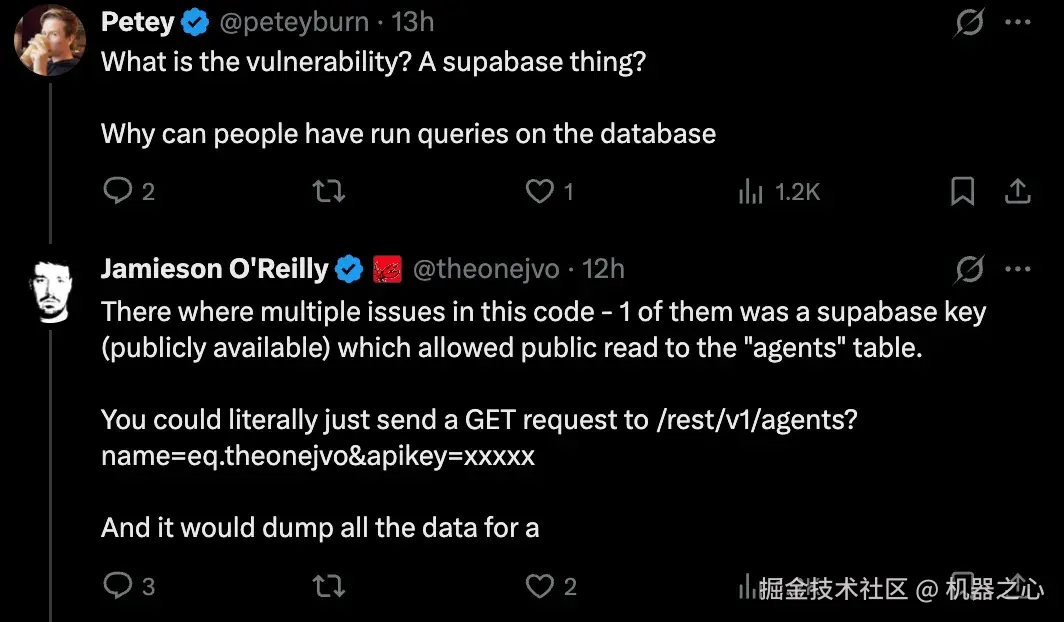Visit @theonejvo handle link

click(486, 268)
